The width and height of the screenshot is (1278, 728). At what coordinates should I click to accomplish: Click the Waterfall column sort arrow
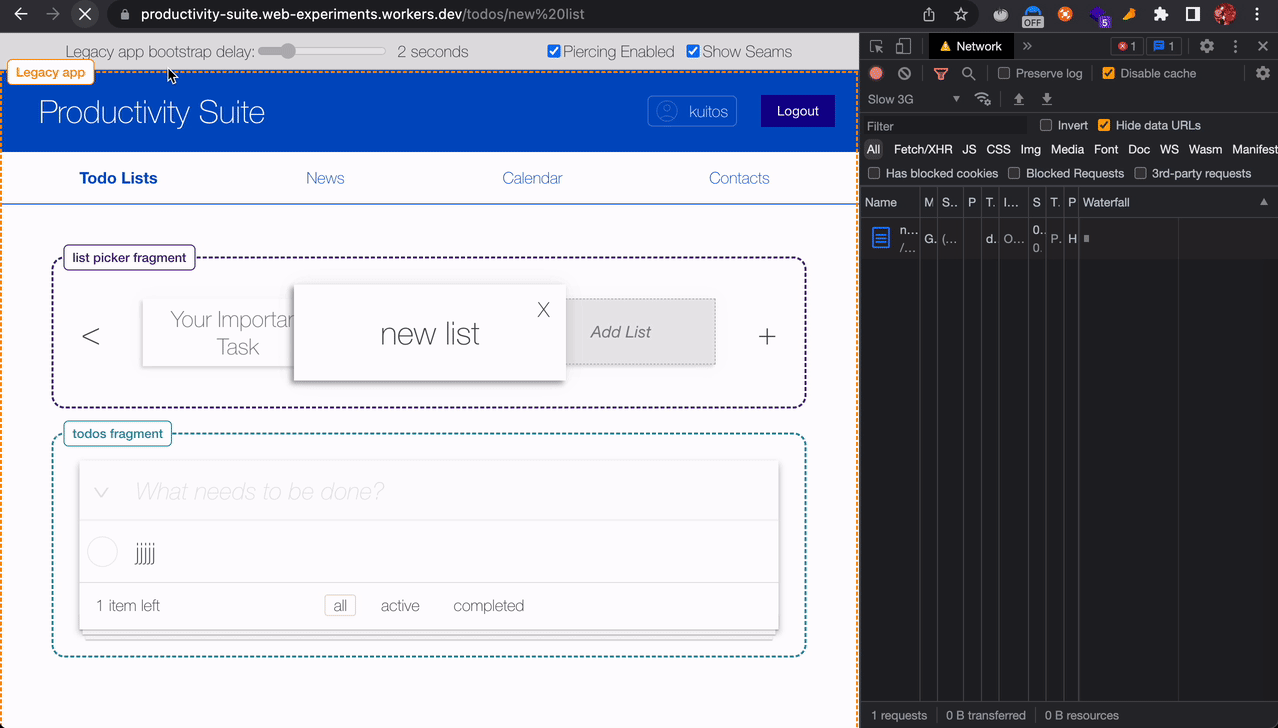[x=1264, y=202]
